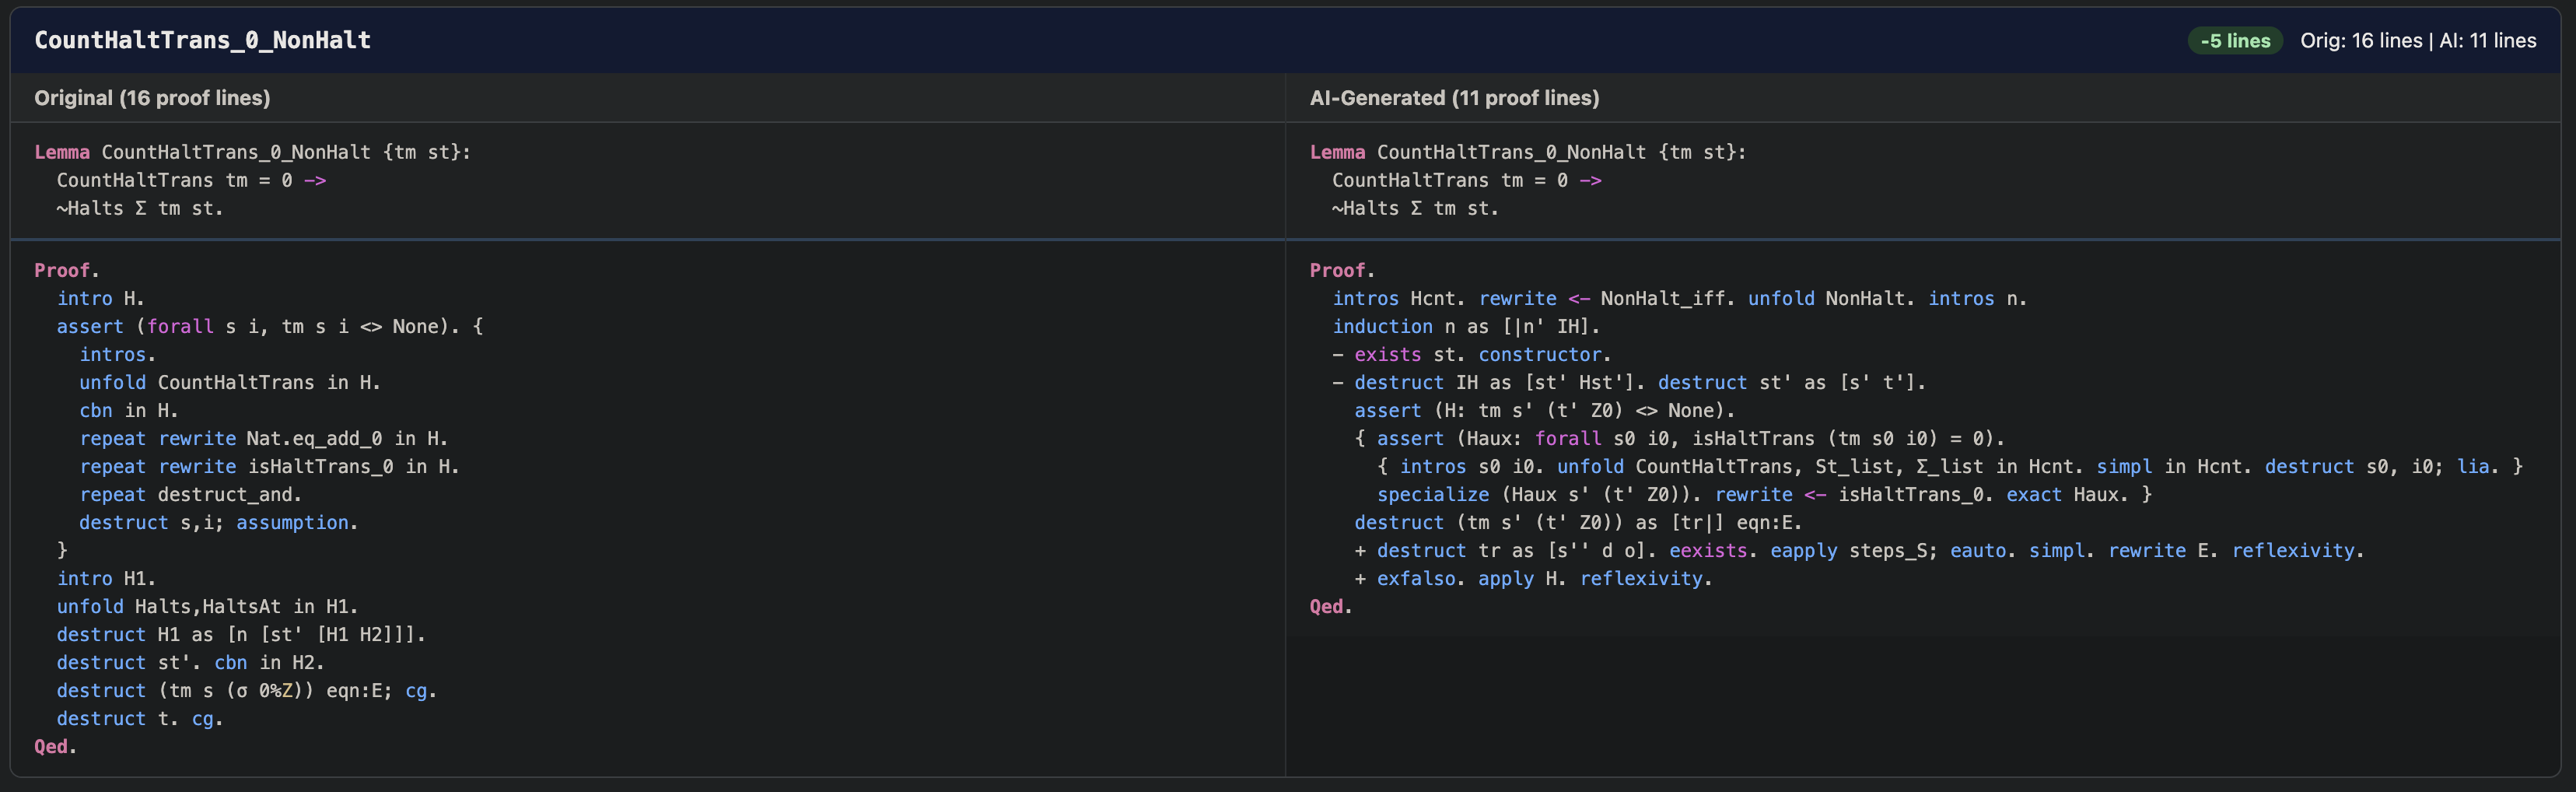Click the "unfold CountHaltTrans in H." line
2576x792 pixels.
pyautogui.click(x=230, y=382)
